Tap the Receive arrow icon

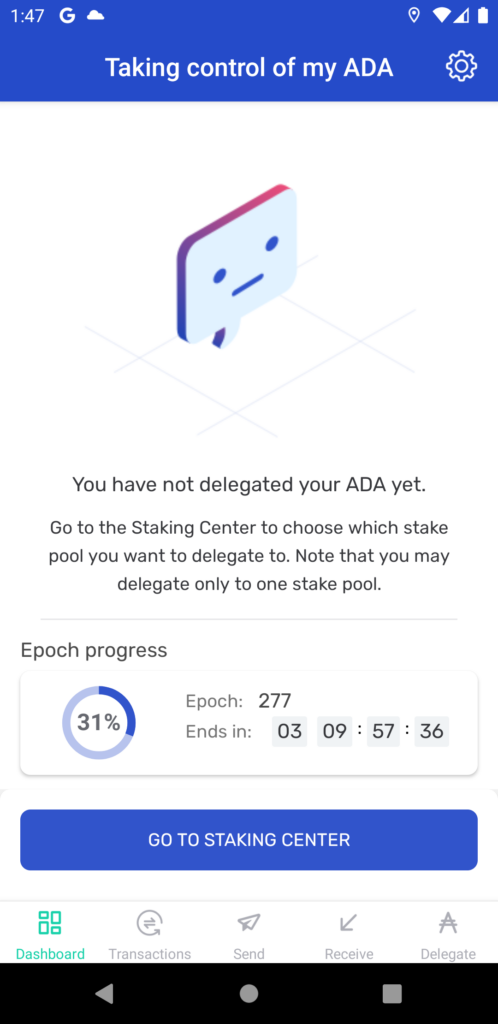[x=349, y=923]
